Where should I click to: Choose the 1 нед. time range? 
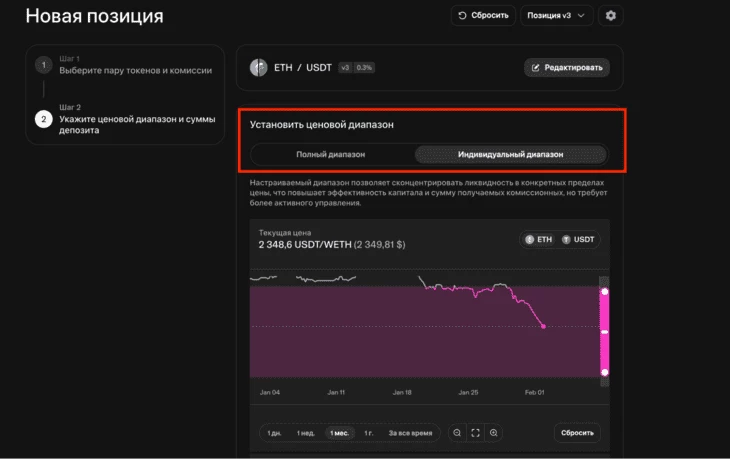[x=306, y=433]
